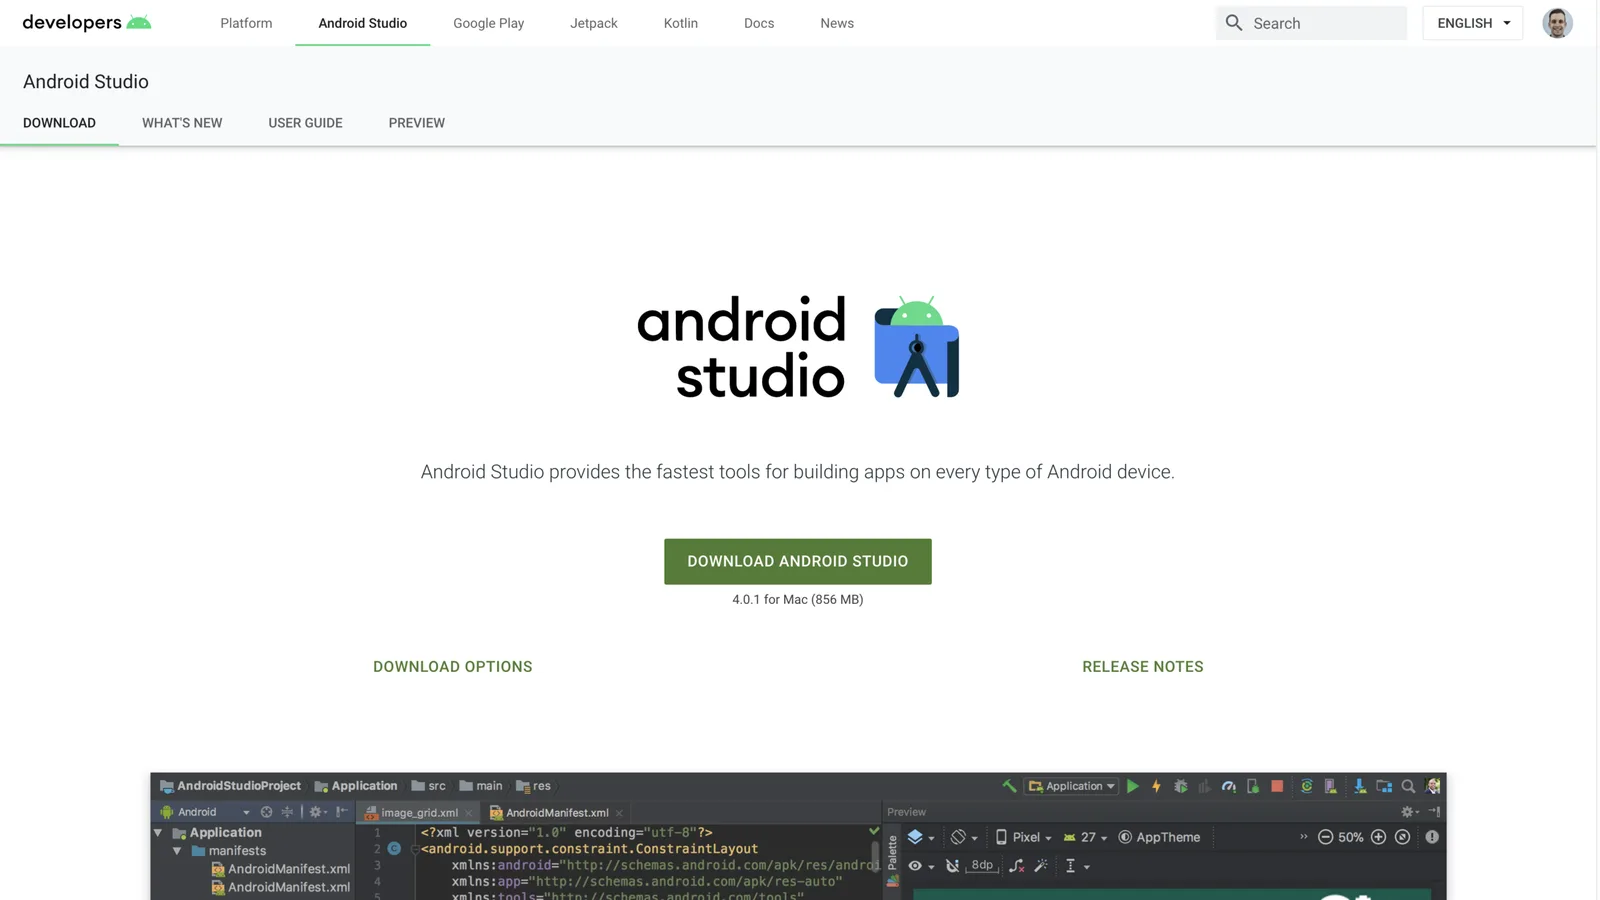Click the AVD Manager device icon
Image resolution: width=1600 pixels, height=900 pixels.
click(x=1330, y=786)
